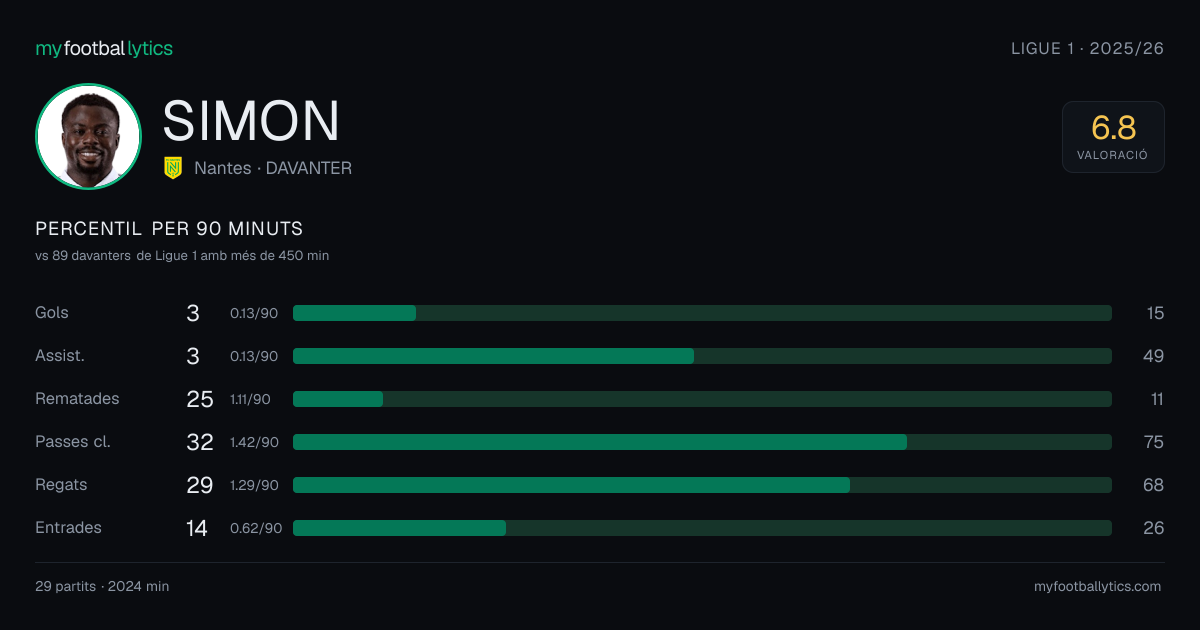Select the 29 partits · 2024 min text

coord(102,587)
